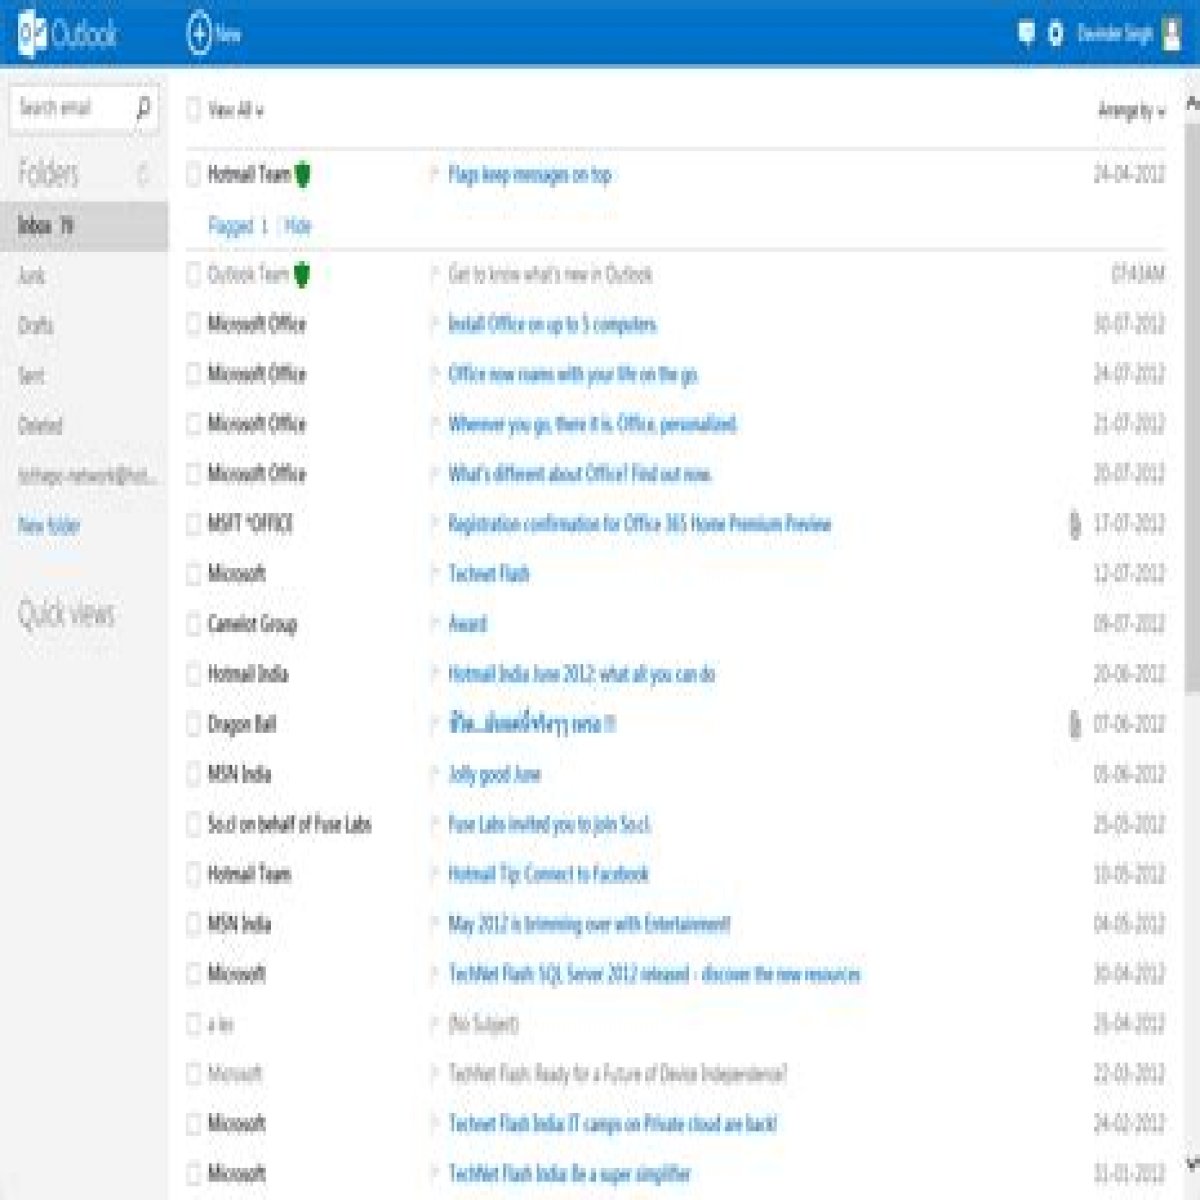
Task: Click the New message plus icon
Action: point(199,34)
